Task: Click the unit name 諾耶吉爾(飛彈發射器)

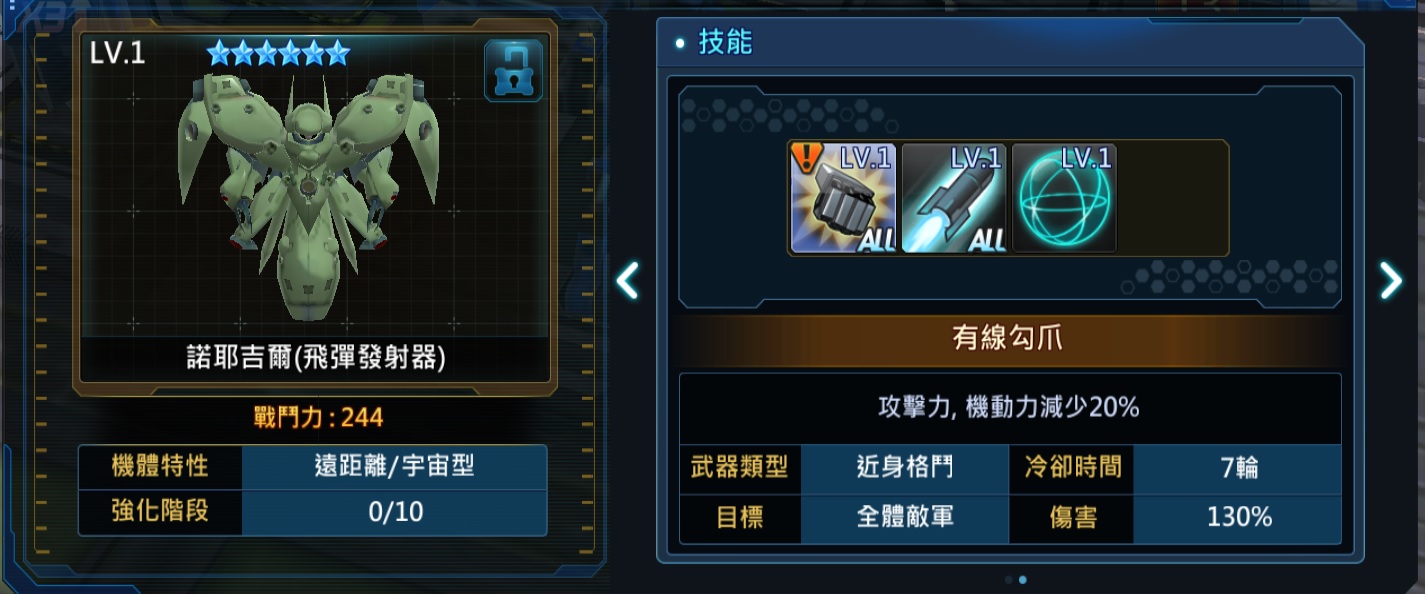Action: (312, 358)
